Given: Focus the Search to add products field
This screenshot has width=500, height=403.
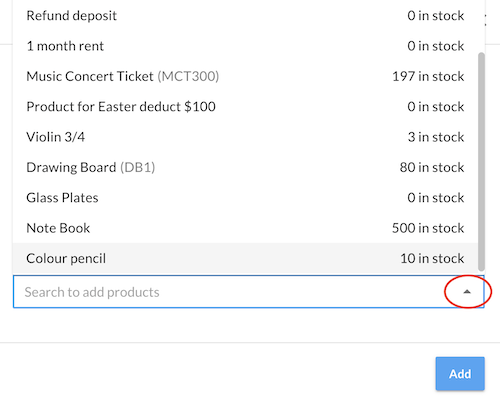Looking at the screenshot, I should pos(248,292).
